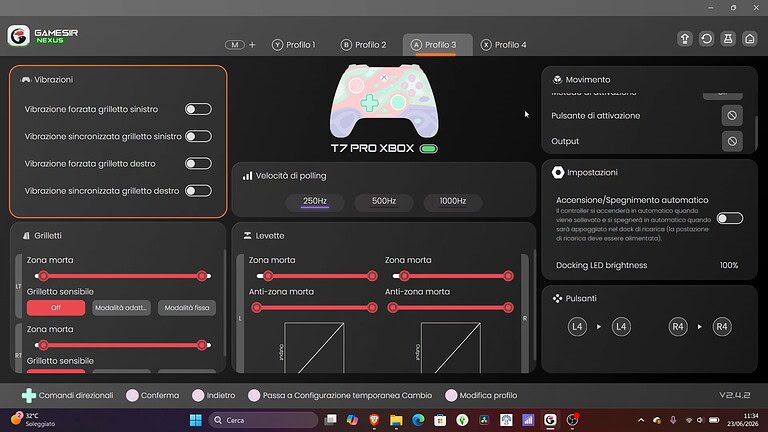Click the plus icon next to M mode
The width and height of the screenshot is (768, 432).
[x=252, y=45]
